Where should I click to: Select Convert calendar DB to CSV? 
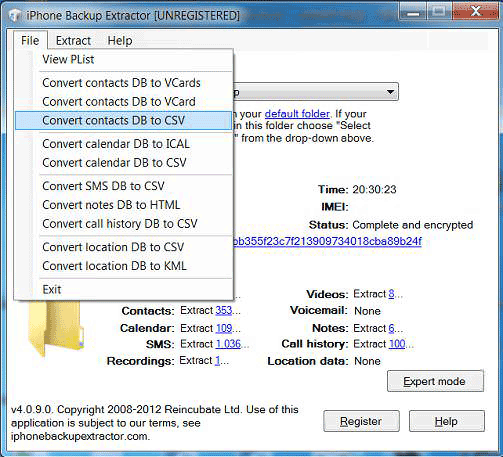[x=123, y=163]
